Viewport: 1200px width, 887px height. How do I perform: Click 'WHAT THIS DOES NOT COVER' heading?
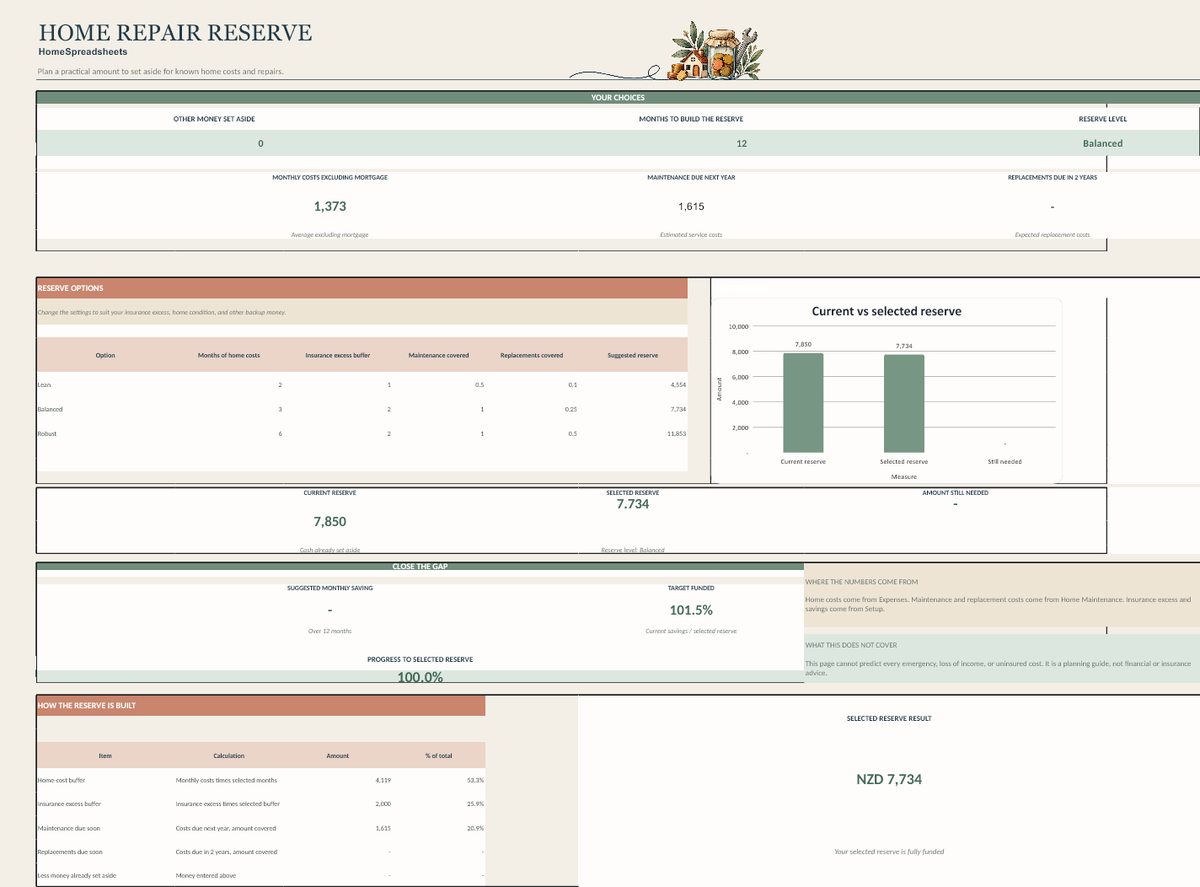851,645
